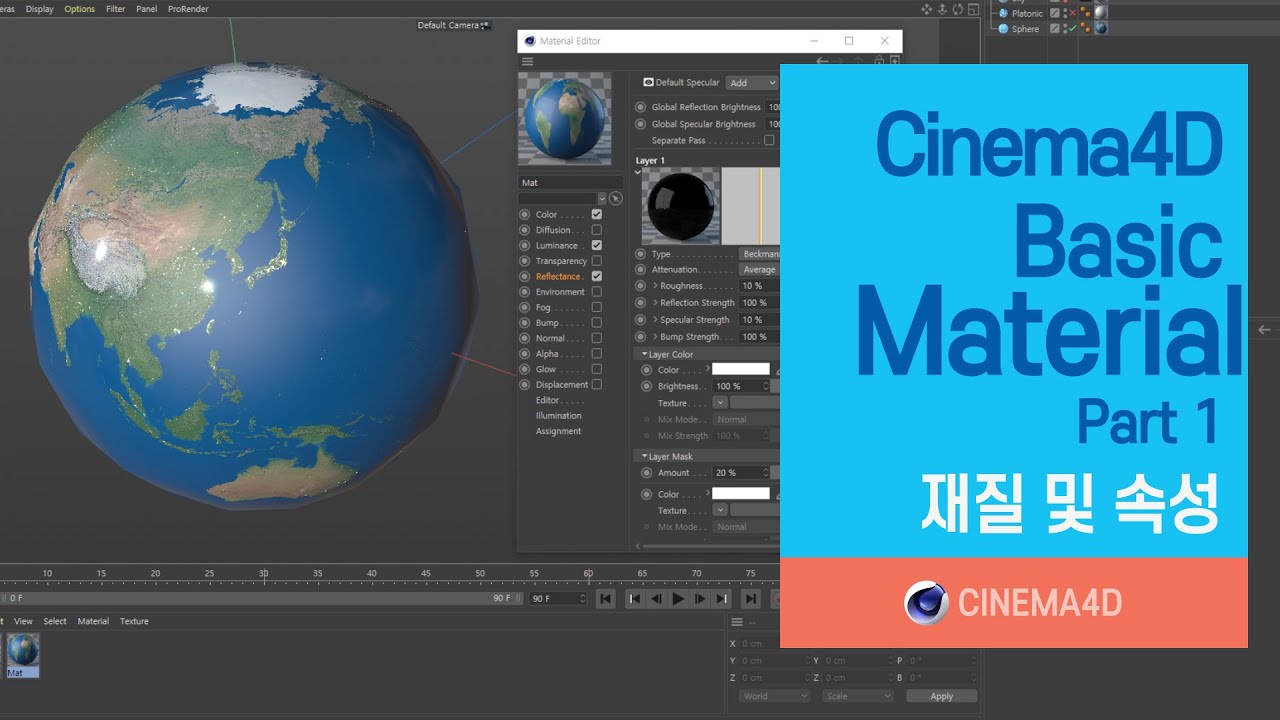Enable the Glow channel checkbox

(x=597, y=369)
